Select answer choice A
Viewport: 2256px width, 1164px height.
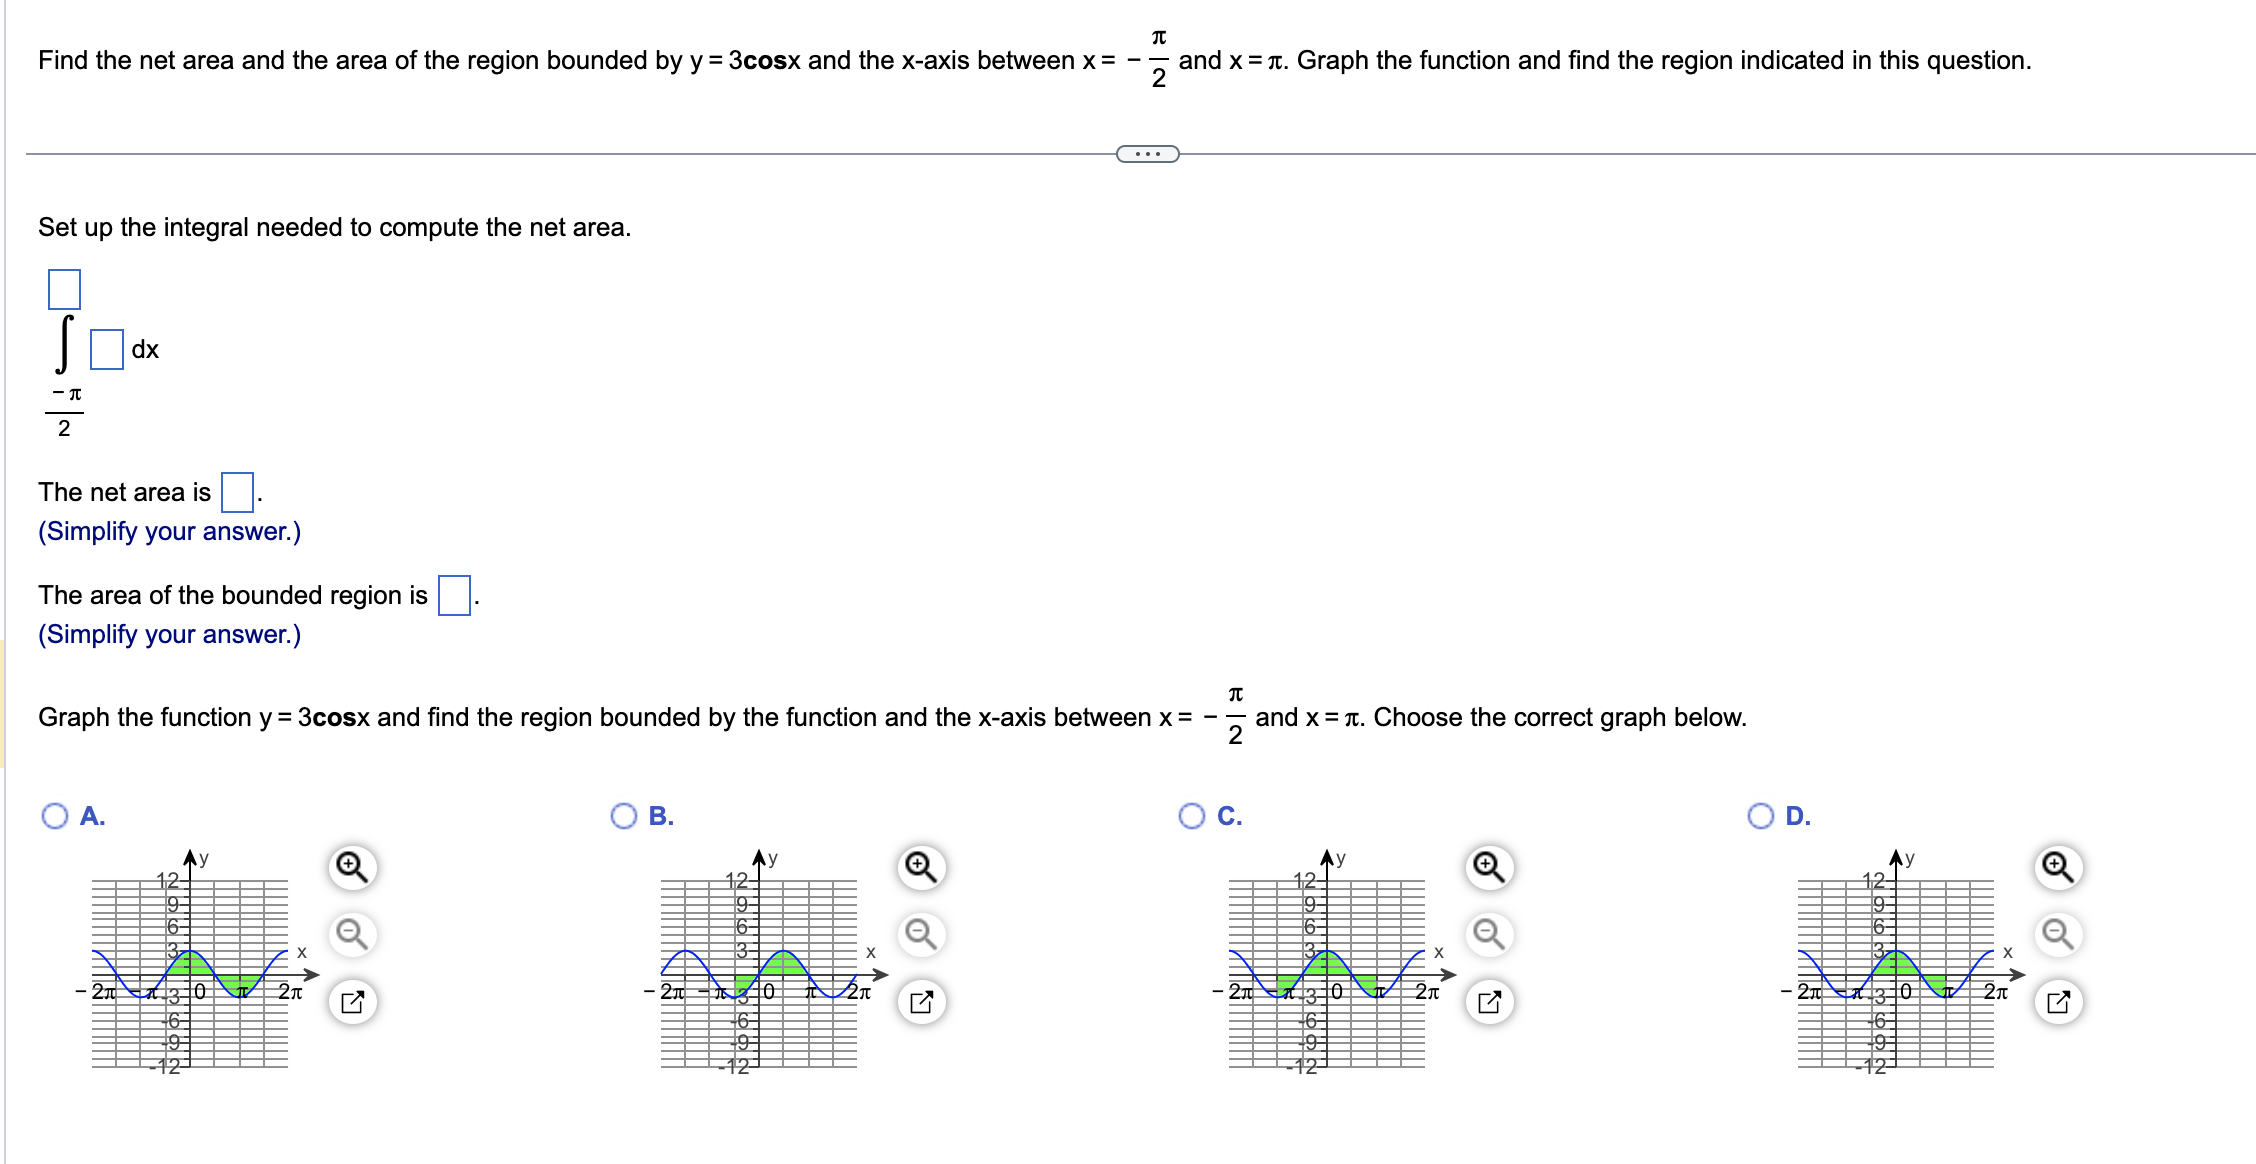pos(54,816)
